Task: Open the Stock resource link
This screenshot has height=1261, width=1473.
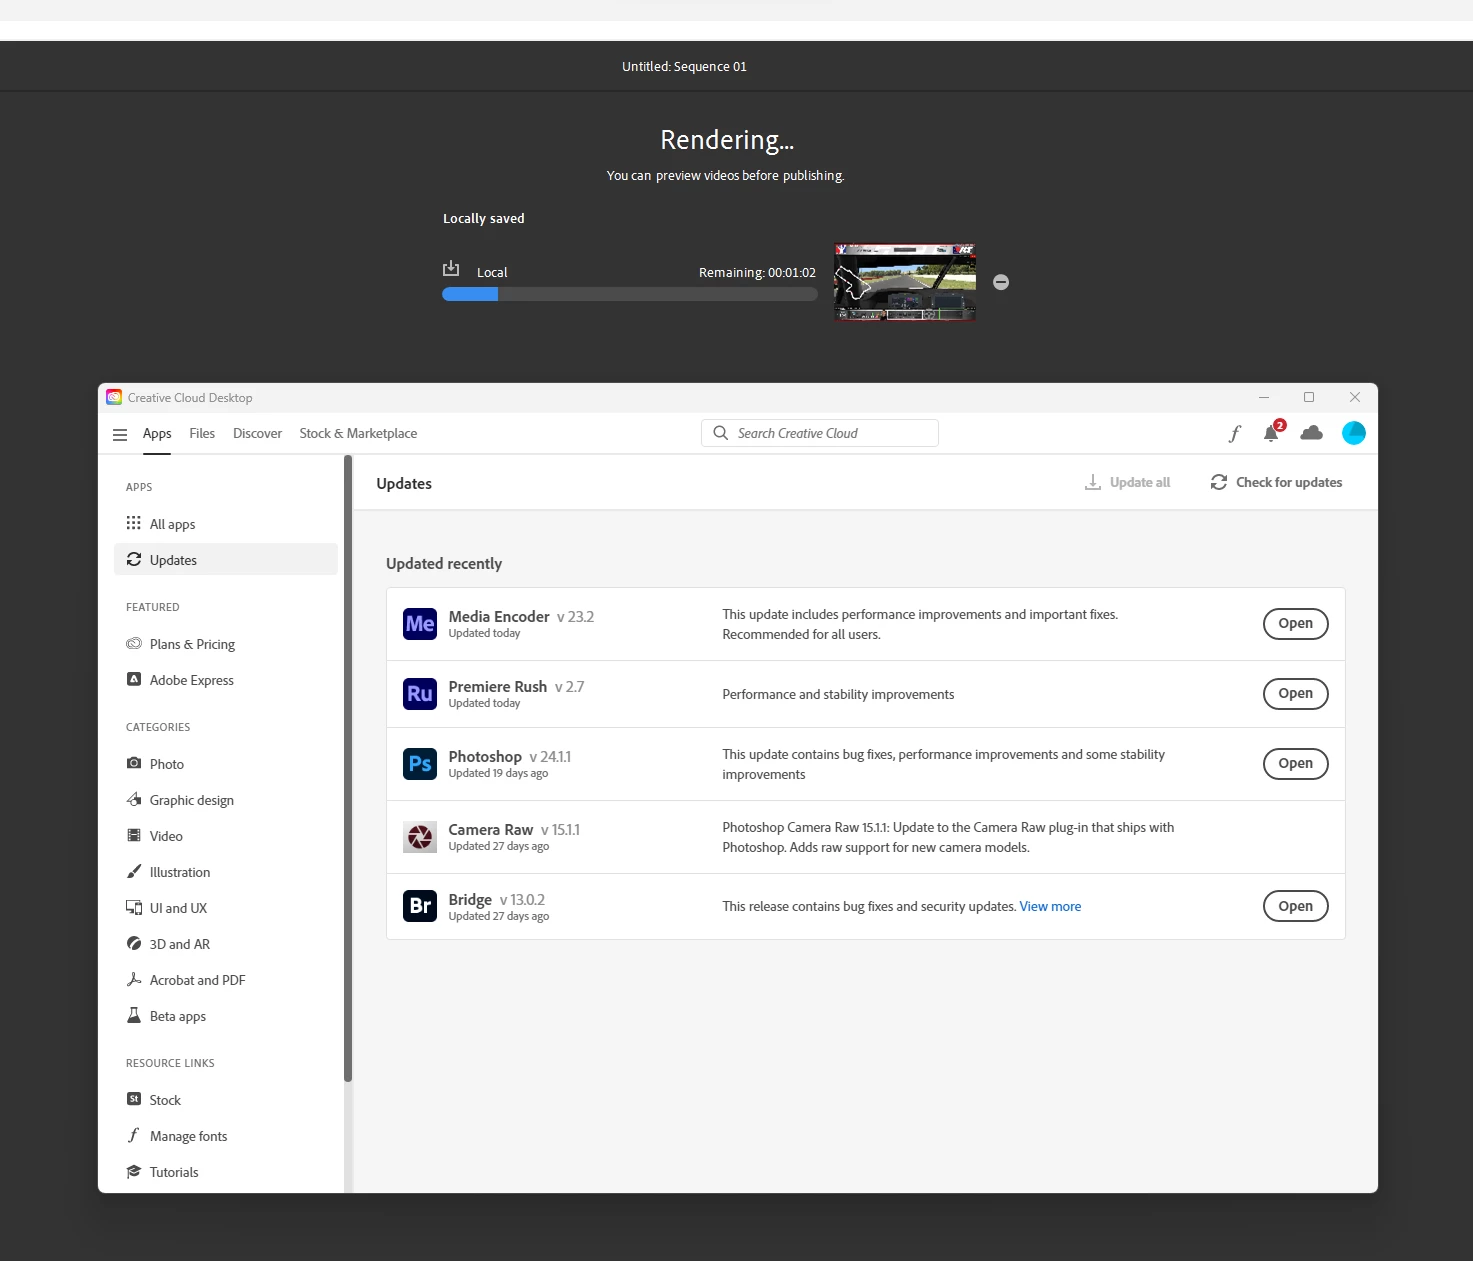Action: click(x=226, y=1100)
